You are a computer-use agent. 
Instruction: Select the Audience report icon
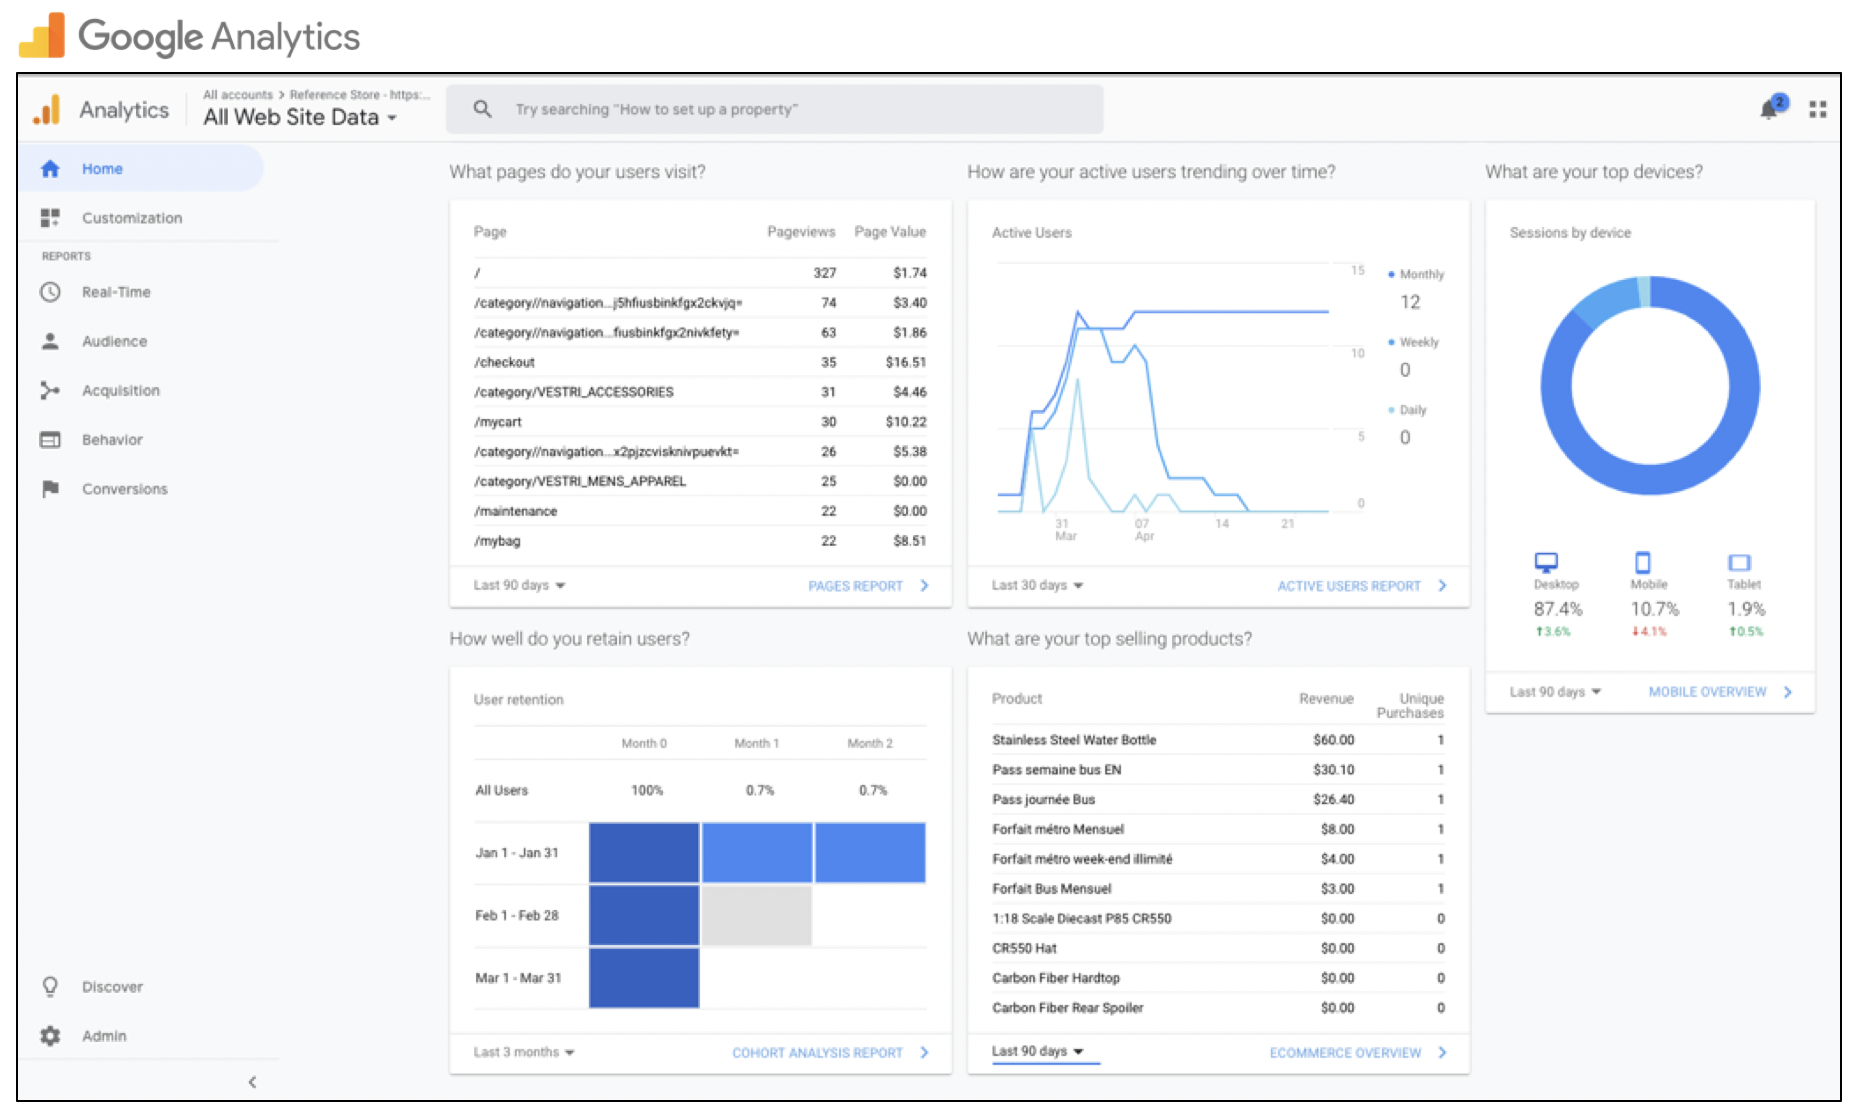[50, 341]
